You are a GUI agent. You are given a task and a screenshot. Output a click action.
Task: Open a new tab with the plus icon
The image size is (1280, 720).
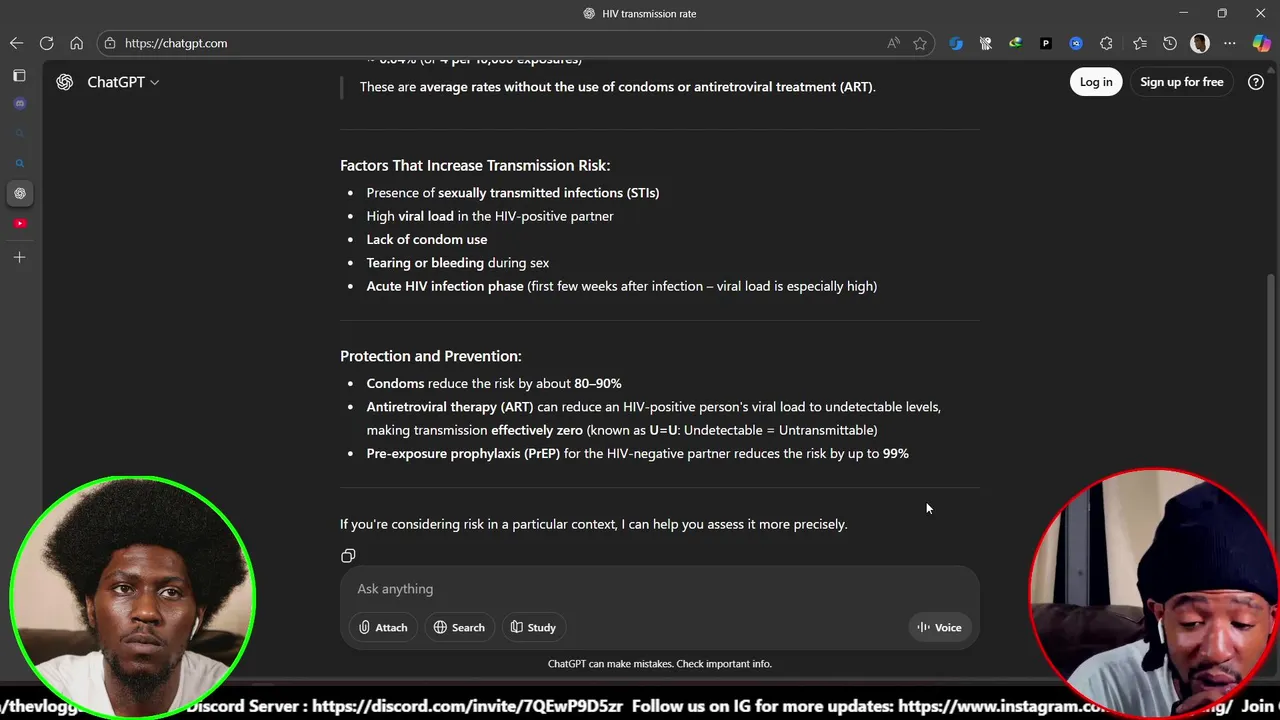click(19, 257)
